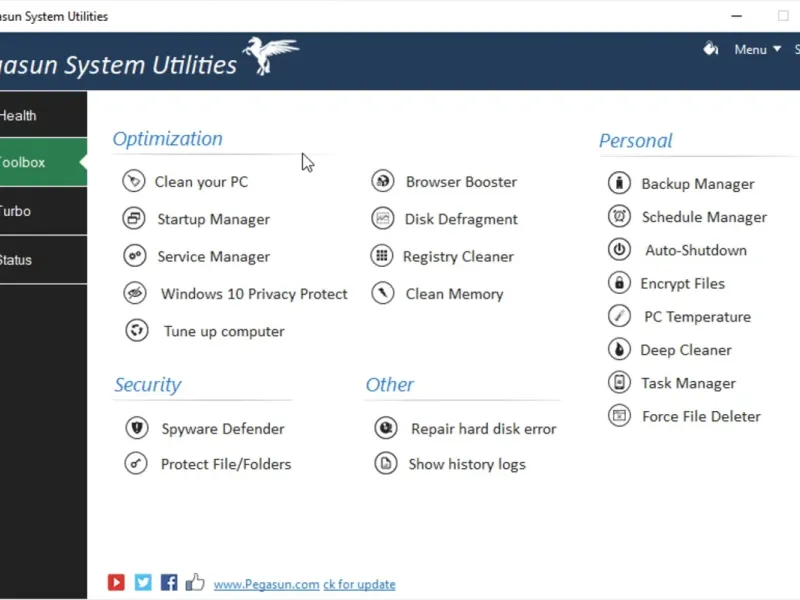
Task: Click the Auto-Shutdown power icon
Action: 619,249
